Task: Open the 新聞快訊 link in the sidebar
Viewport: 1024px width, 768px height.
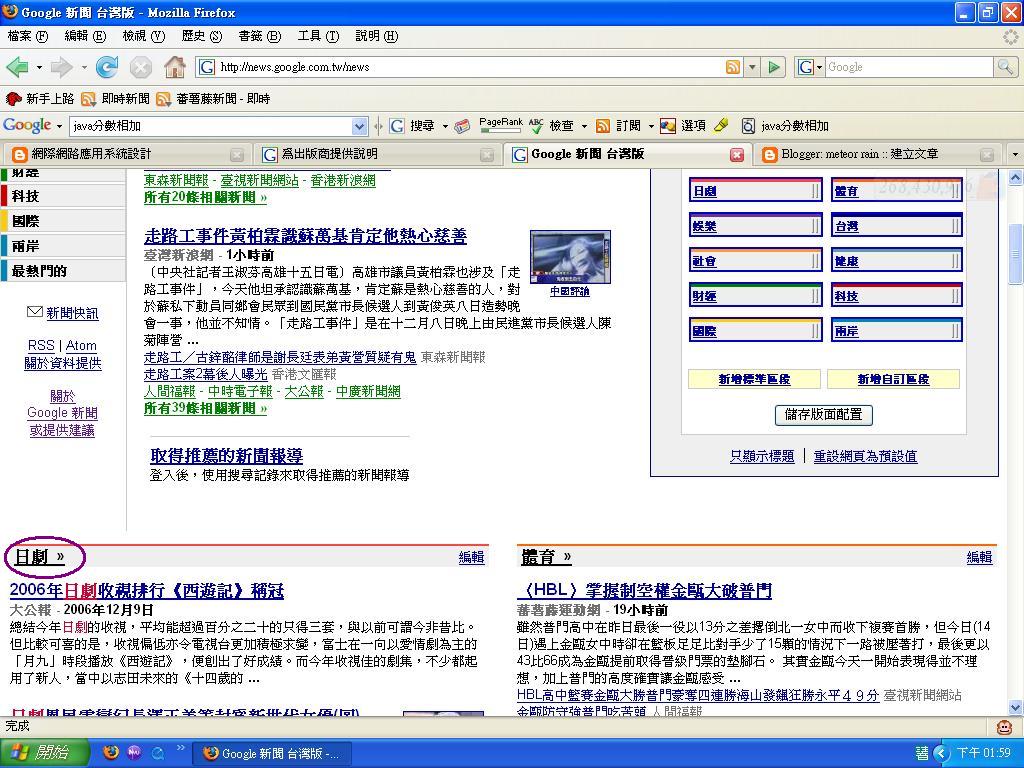Action: click(x=72, y=313)
